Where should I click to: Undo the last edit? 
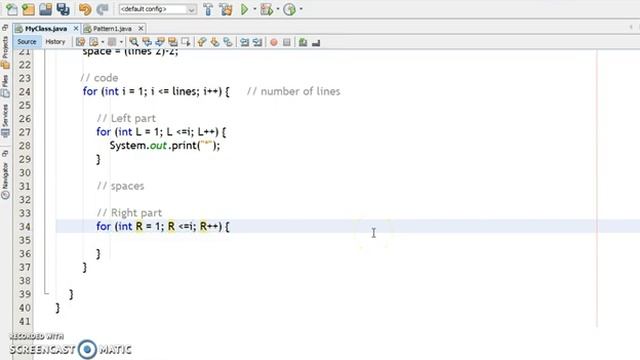click(x=85, y=9)
